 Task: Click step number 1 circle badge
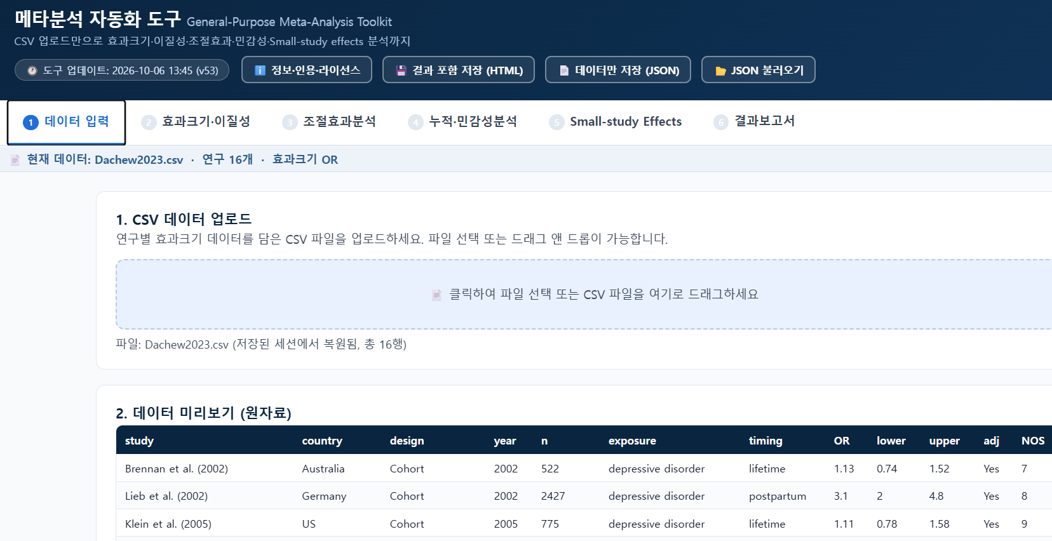(30, 122)
